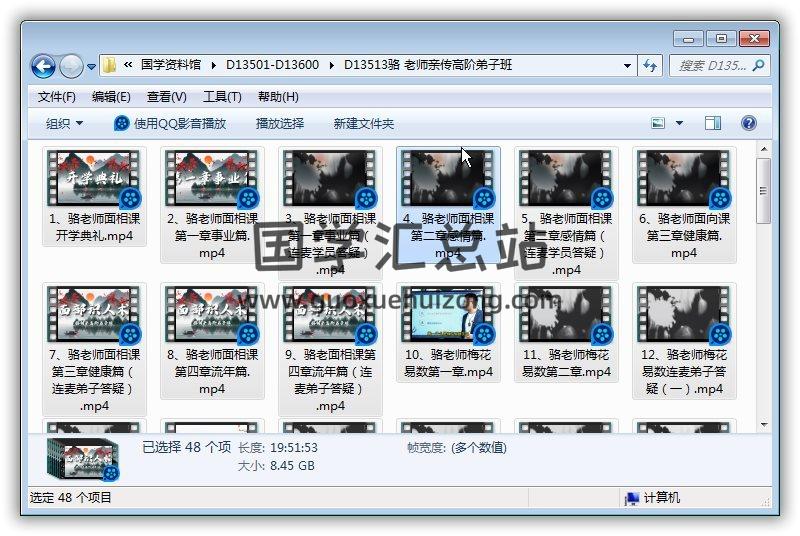800x536 pixels.
Task: Click the search magnifier icon
Action: (757, 65)
